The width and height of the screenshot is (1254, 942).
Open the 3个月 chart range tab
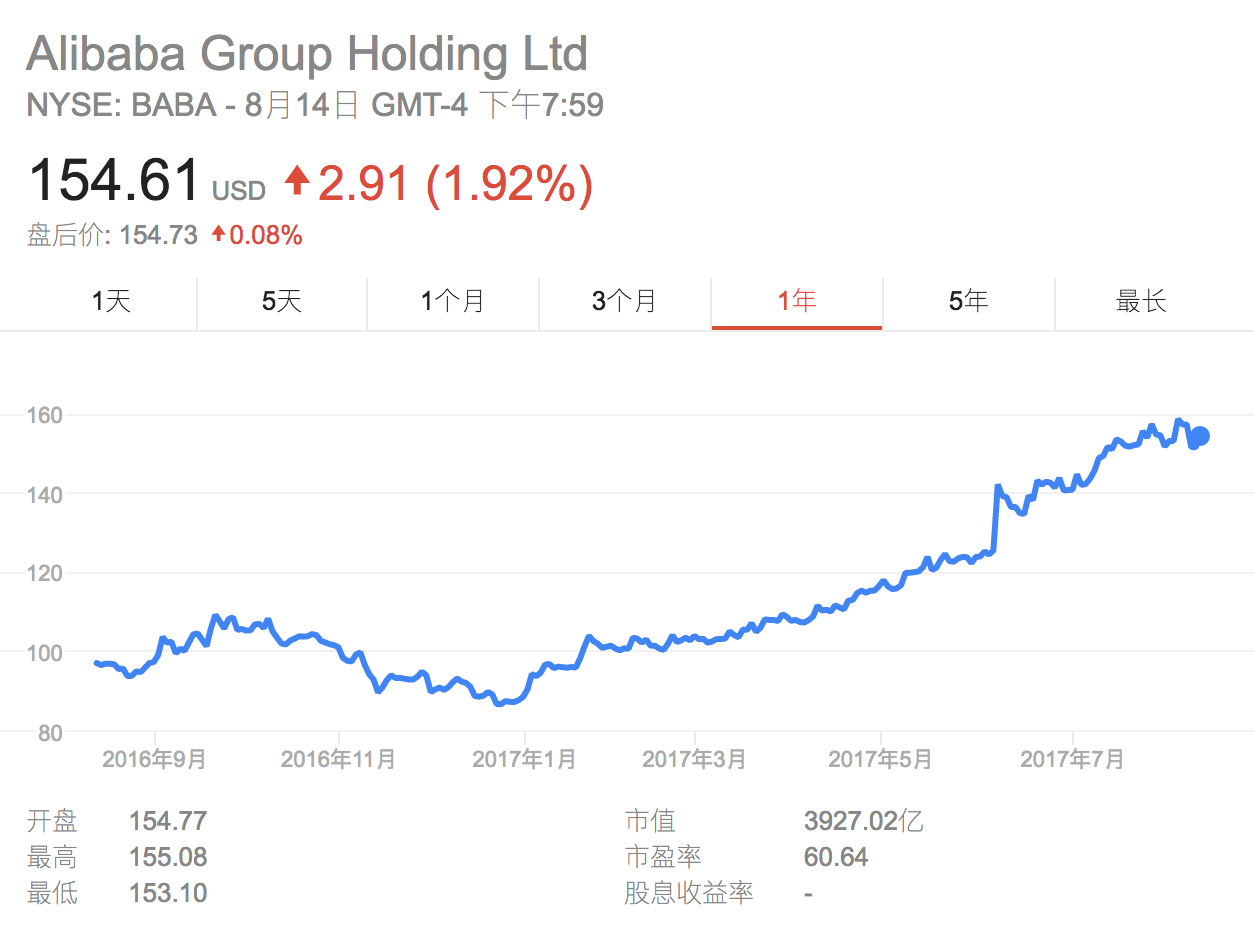tap(624, 301)
